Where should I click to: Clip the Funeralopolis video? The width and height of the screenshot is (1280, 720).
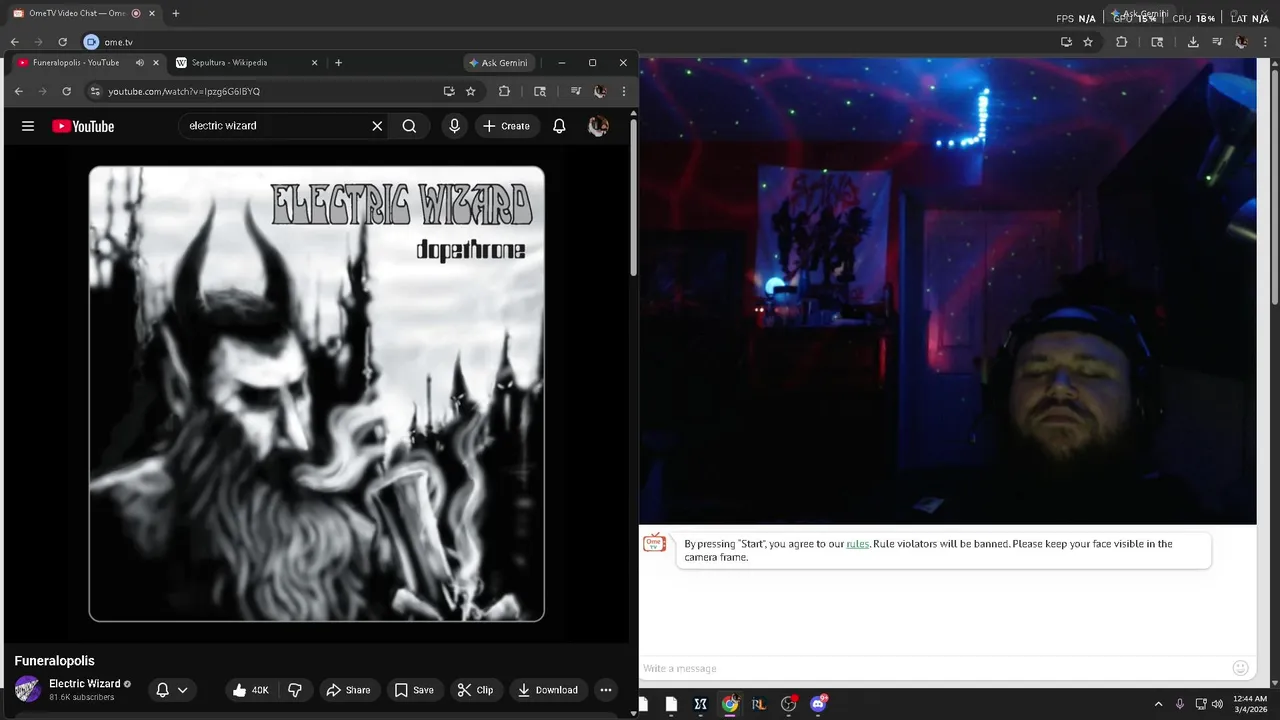click(x=475, y=690)
